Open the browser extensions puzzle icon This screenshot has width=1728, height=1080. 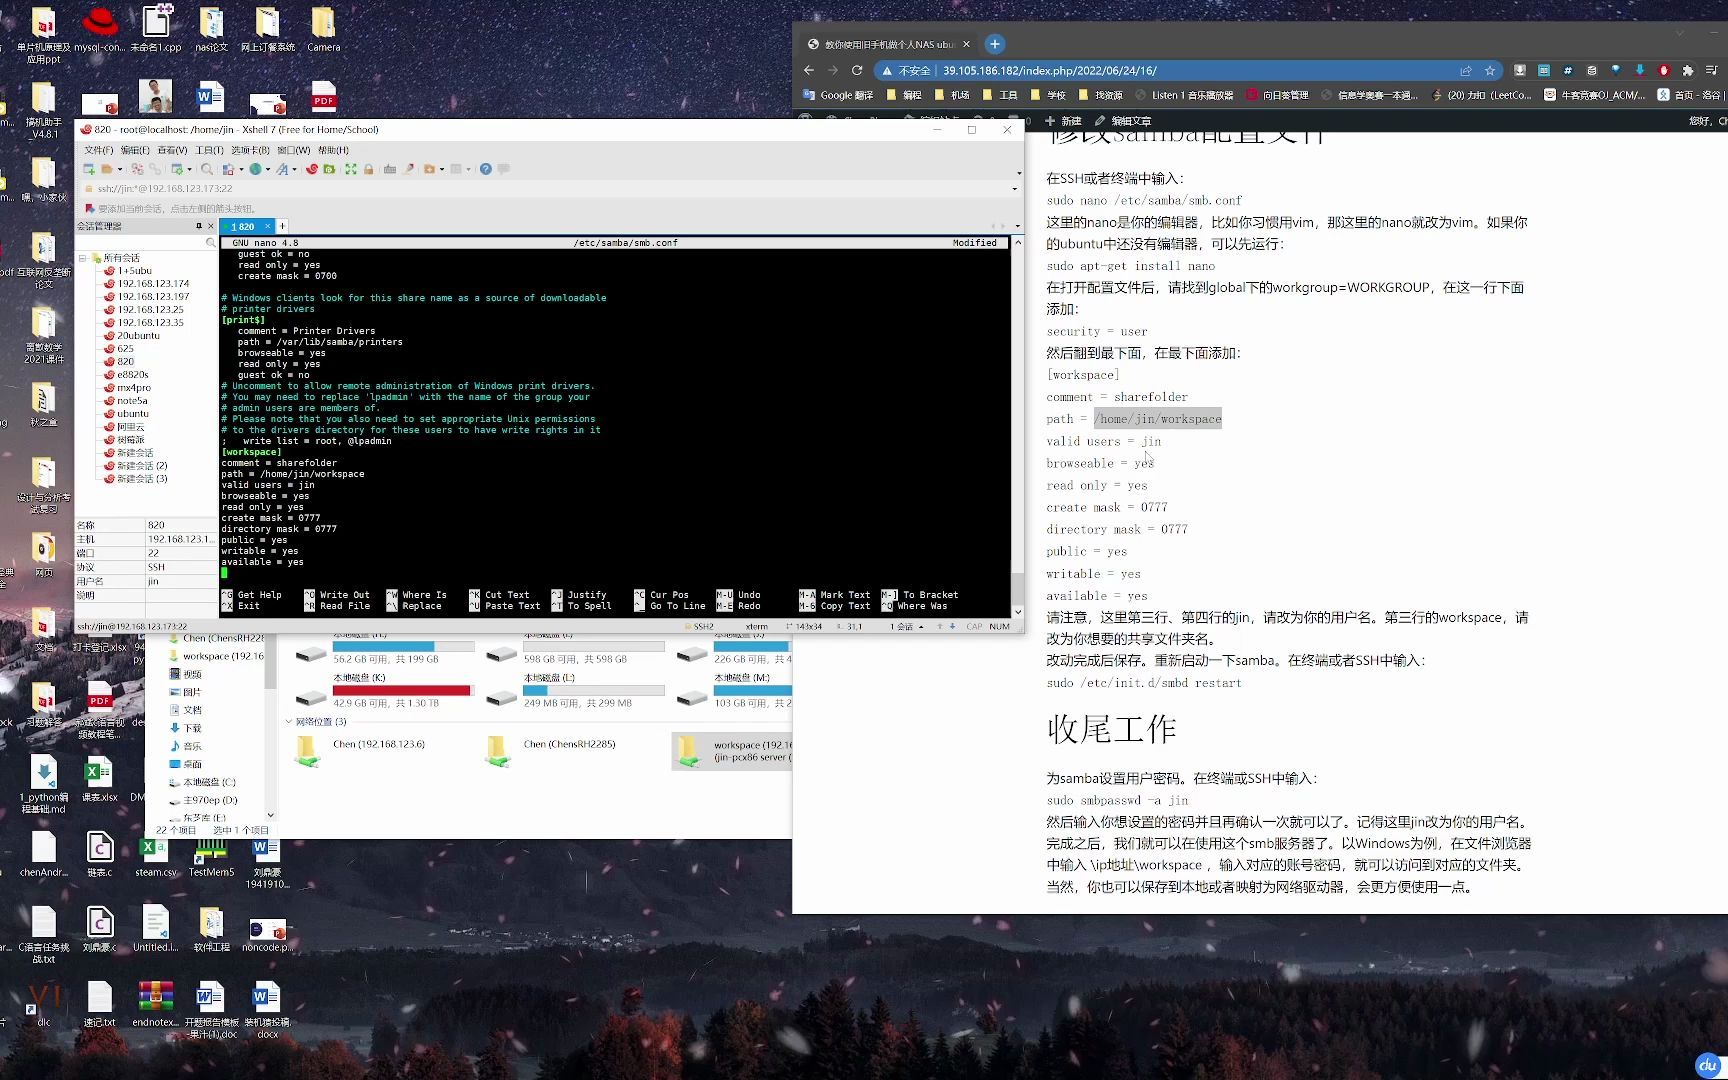1688,70
